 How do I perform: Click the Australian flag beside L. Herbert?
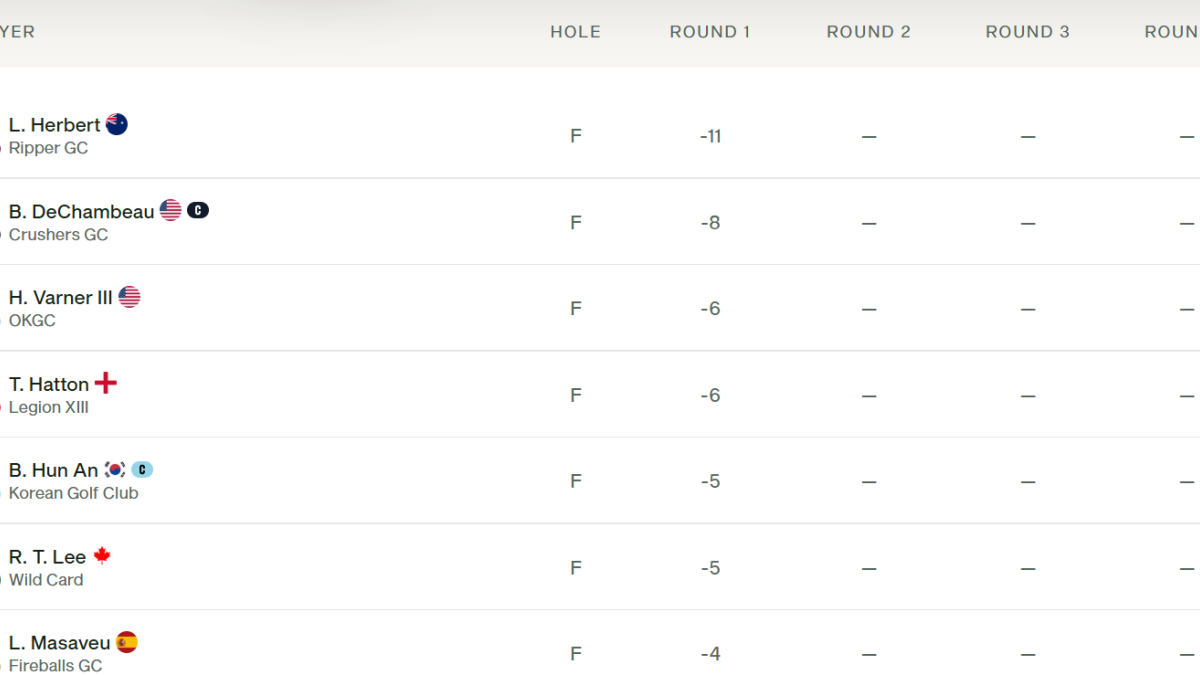click(117, 124)
